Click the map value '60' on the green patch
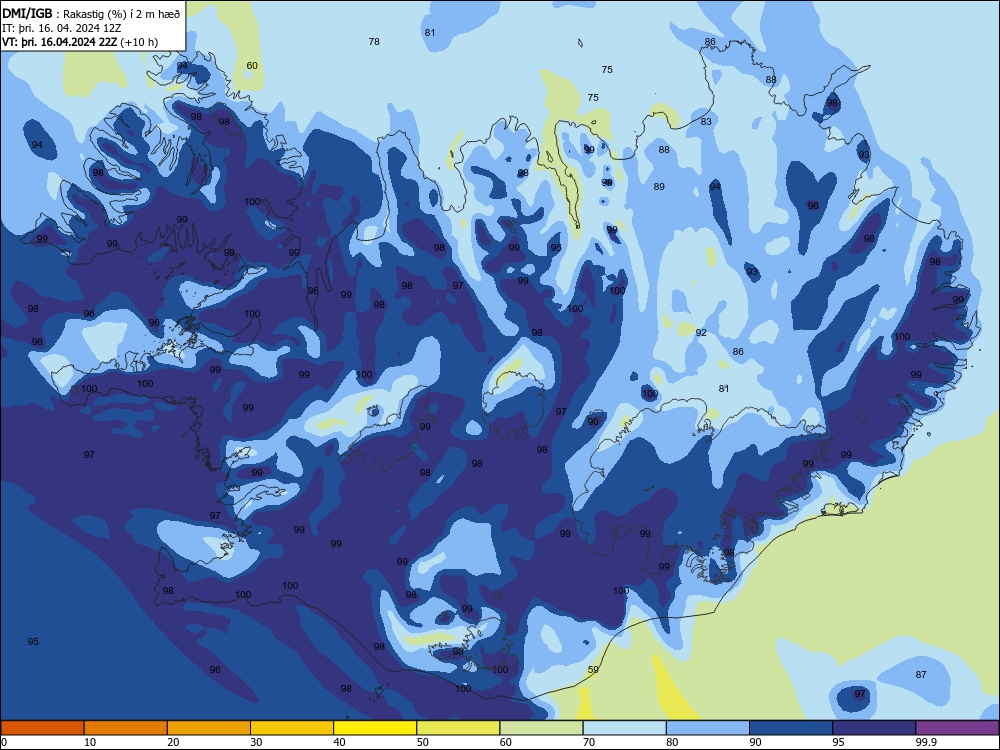 (x=252, y=66)
